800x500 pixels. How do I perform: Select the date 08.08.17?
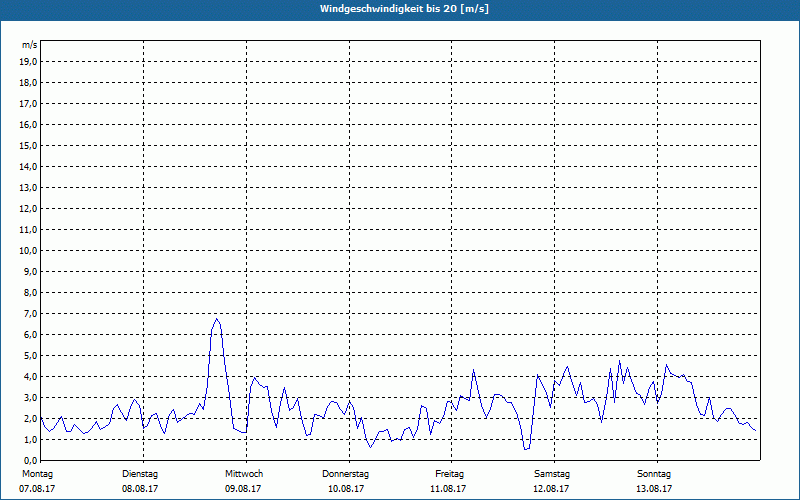pos(140,489)
